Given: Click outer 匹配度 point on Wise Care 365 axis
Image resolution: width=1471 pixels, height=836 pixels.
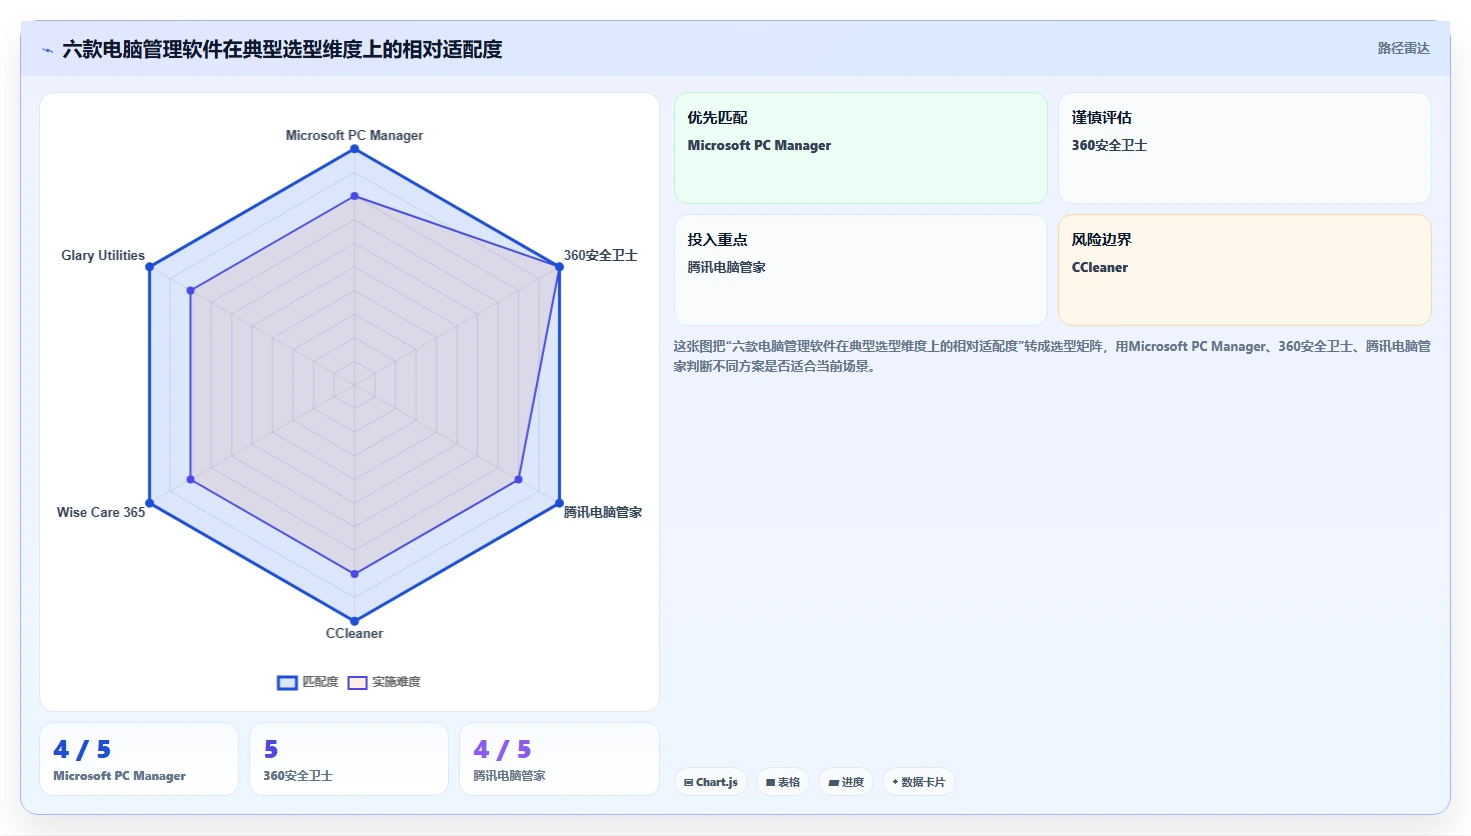Looking at the screenshot, I should 150,503.
